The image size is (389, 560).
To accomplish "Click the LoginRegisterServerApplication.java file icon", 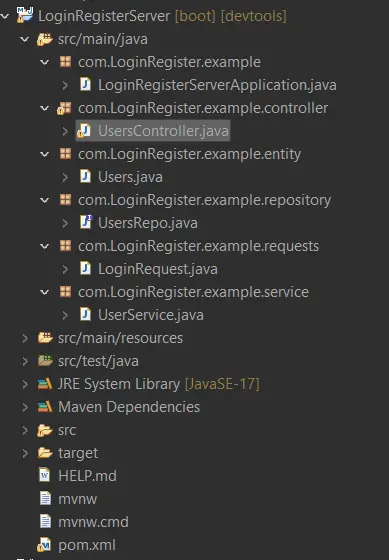I will click(x=85, y=85).
